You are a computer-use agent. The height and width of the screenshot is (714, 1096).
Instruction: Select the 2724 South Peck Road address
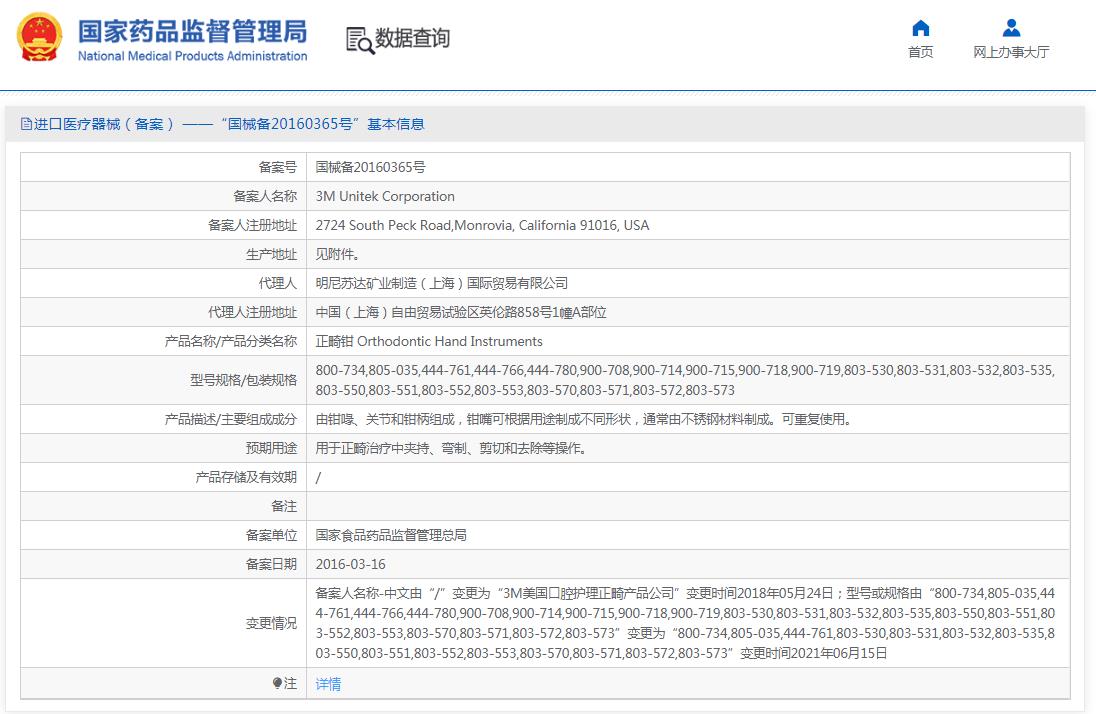pyautogui.click(x=482, y=225)
